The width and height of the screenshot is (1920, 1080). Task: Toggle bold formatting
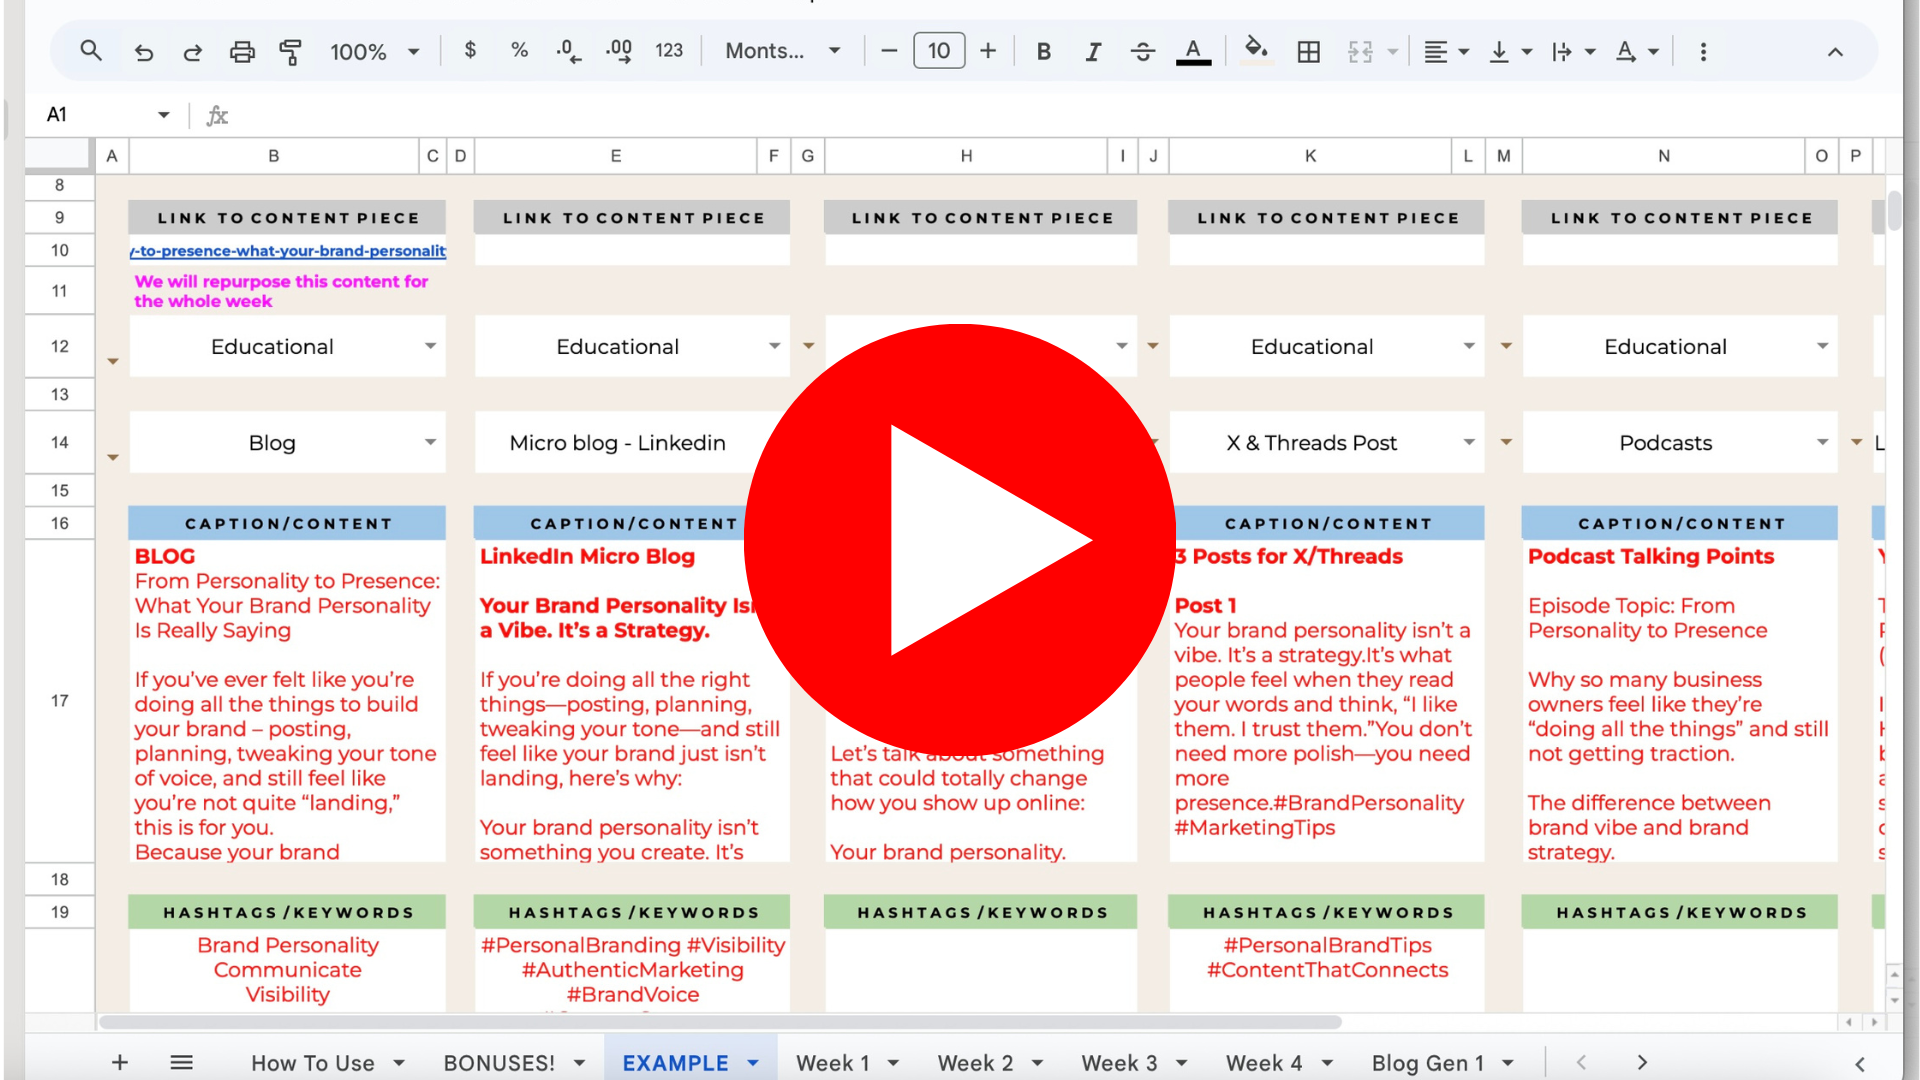(x=1043, y=52)
